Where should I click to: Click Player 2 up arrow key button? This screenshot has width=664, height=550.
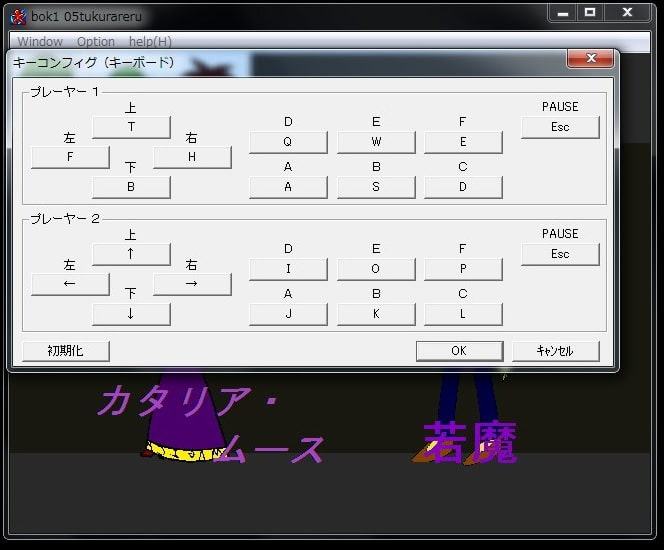[x=131, y=254]
